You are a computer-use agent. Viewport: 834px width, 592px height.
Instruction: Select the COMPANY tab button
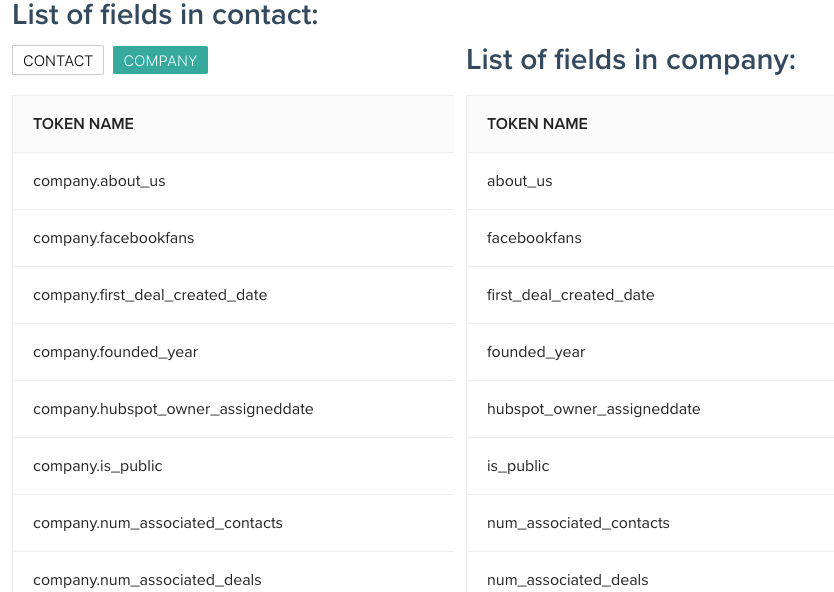(160, 60)
